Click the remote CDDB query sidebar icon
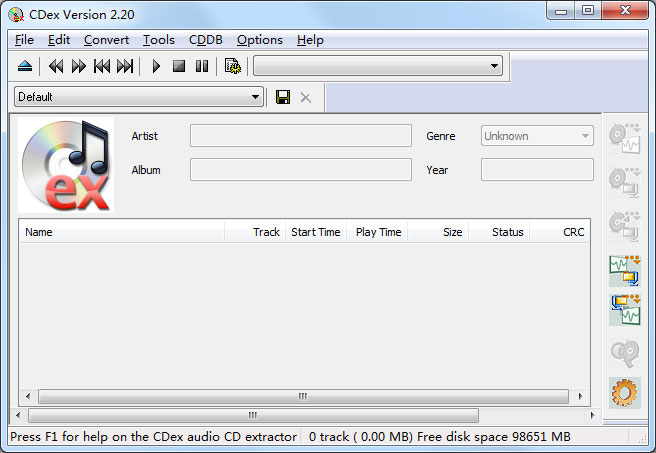 tap(625, 354)
